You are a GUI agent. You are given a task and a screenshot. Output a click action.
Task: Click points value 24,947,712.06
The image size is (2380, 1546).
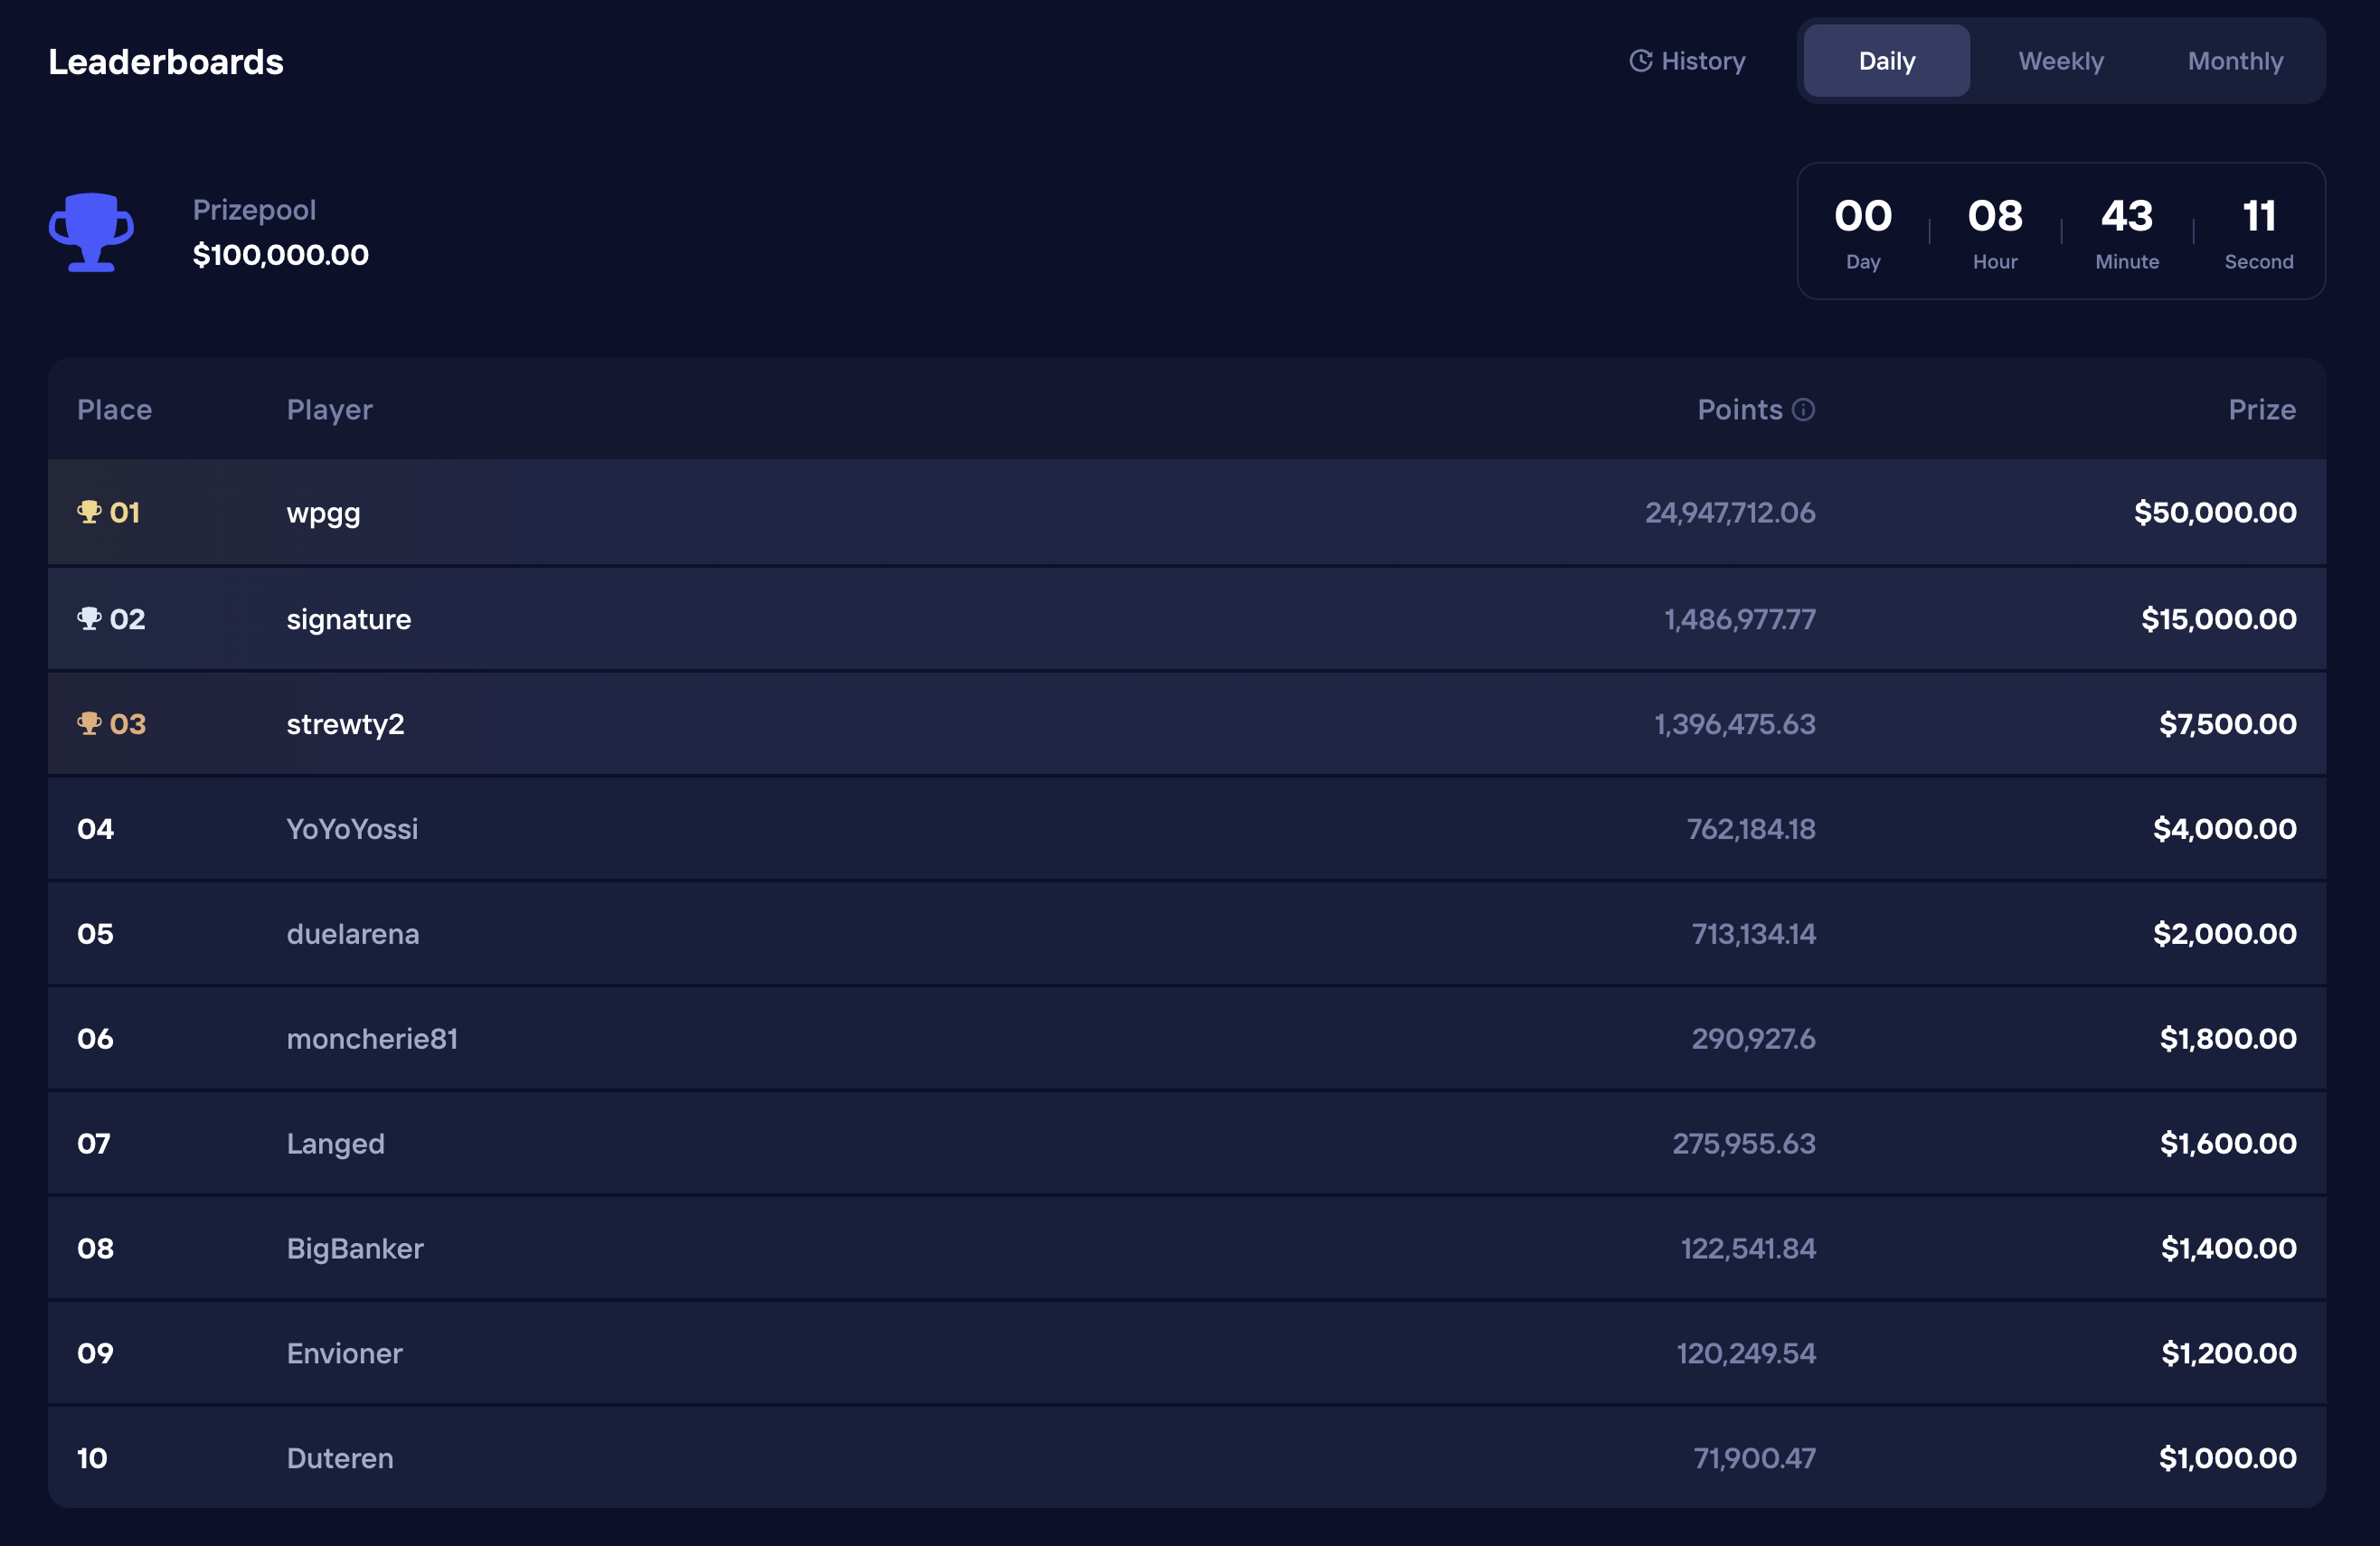pos(1730,513)
